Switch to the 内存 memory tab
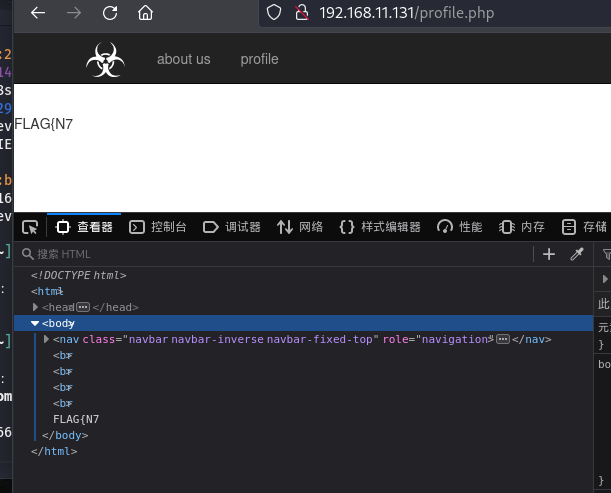Screen dimensions: 611x493 (x=521, y=227)
